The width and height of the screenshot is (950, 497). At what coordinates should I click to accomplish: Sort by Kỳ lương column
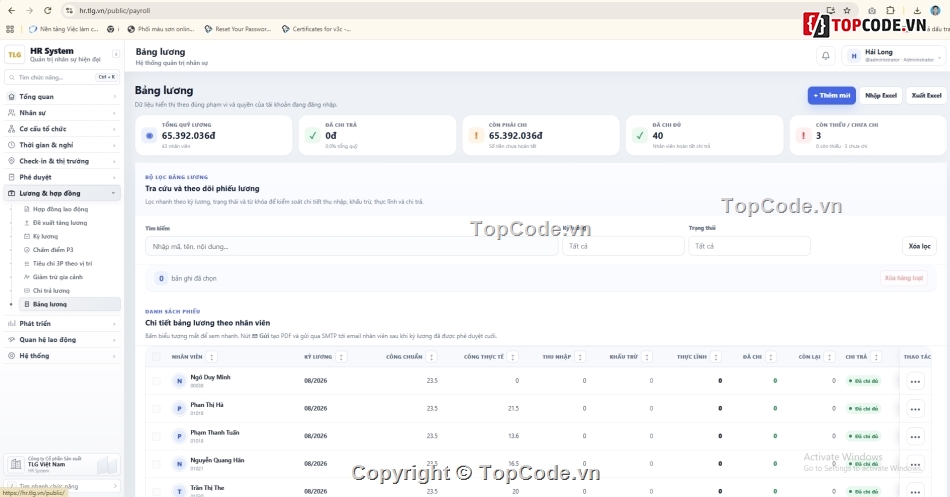341,357
